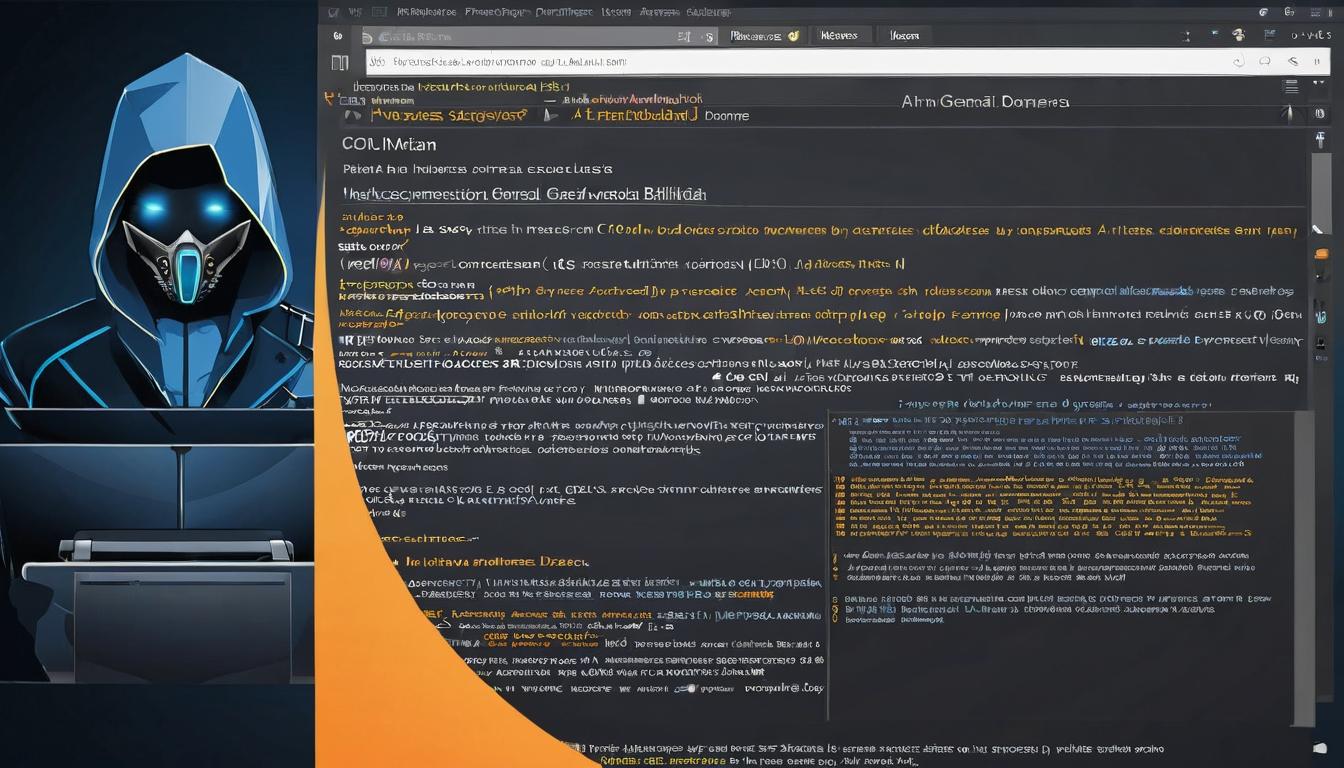This screenshot has width=1344, height=768.
Task: Select the pencil tool icon in right sidebar
Action: point(1316,229)
